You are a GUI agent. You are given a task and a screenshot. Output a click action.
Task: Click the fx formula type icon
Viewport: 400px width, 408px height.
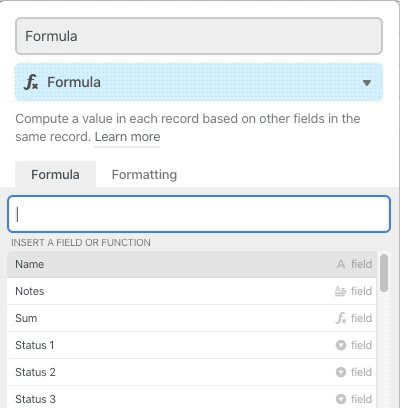[31, 82]
